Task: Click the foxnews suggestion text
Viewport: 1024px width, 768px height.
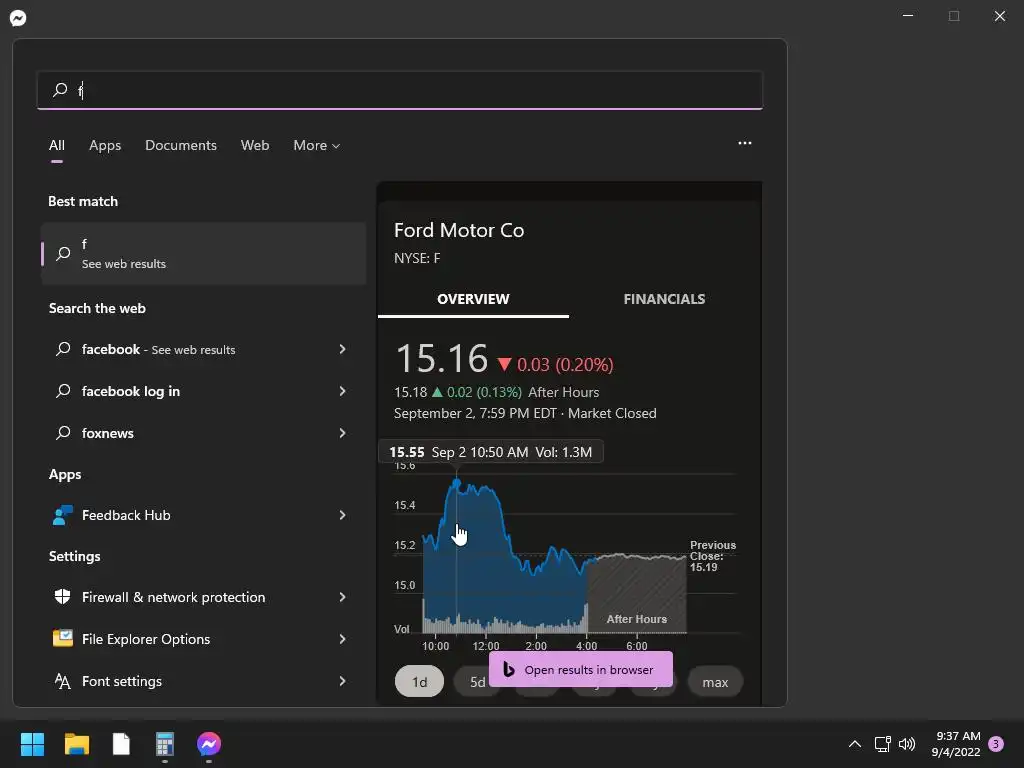Action: click(x=108, y=433)
